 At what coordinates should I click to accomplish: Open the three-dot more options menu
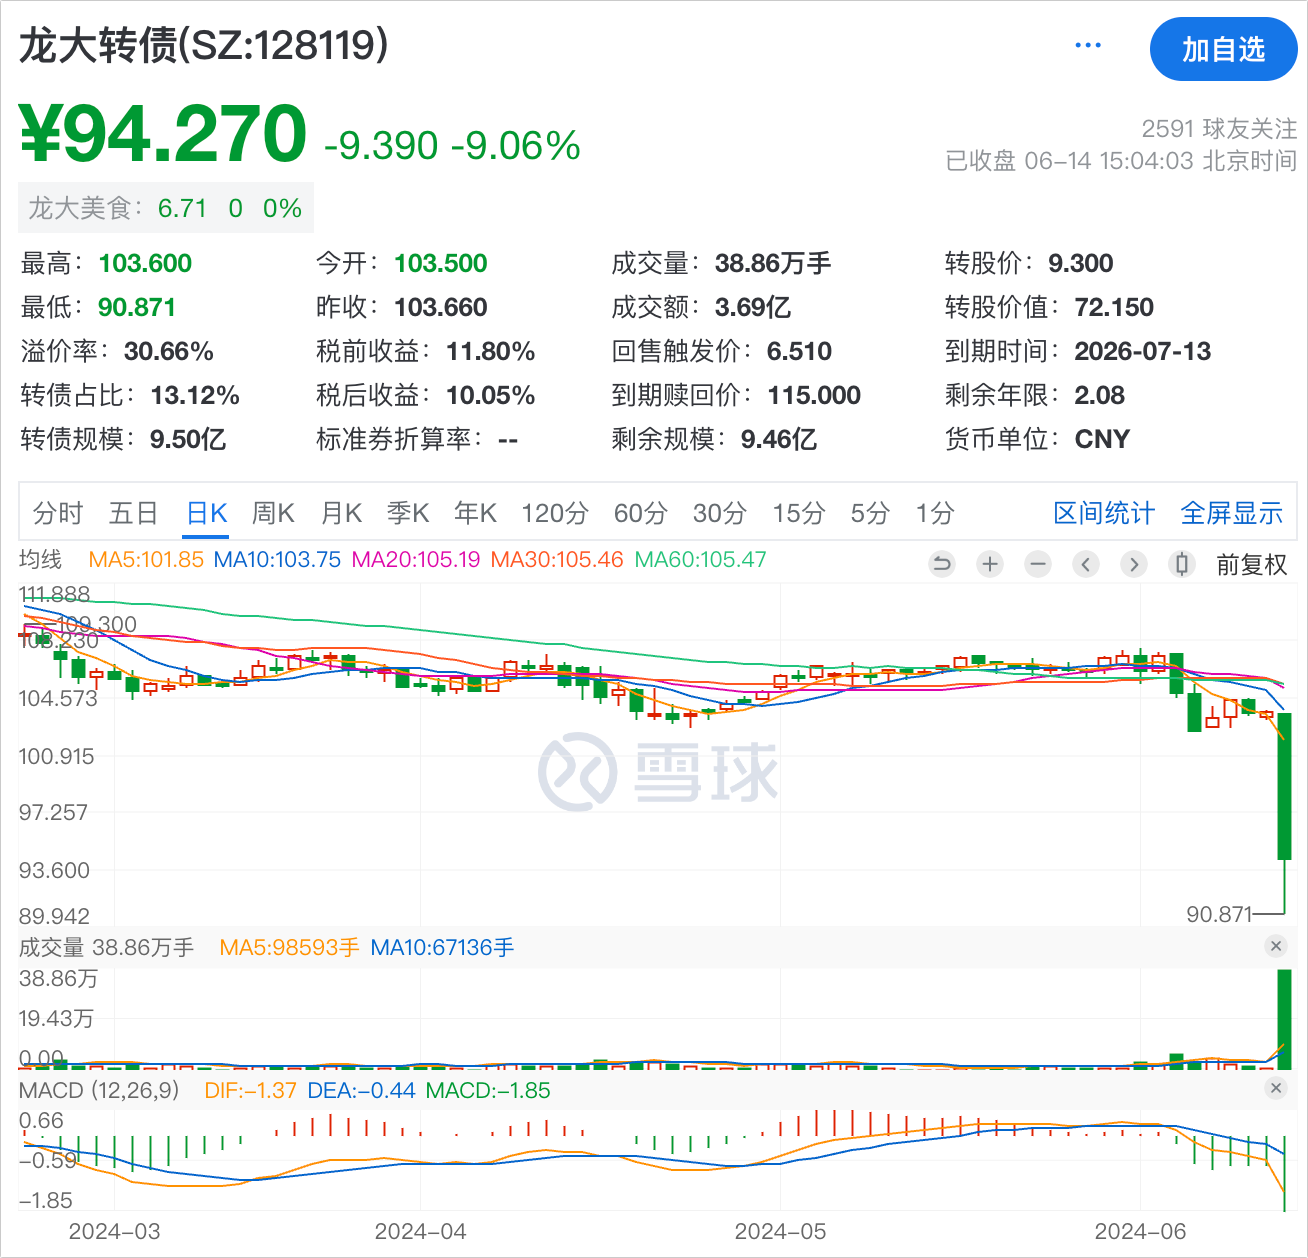(1087, 46)
